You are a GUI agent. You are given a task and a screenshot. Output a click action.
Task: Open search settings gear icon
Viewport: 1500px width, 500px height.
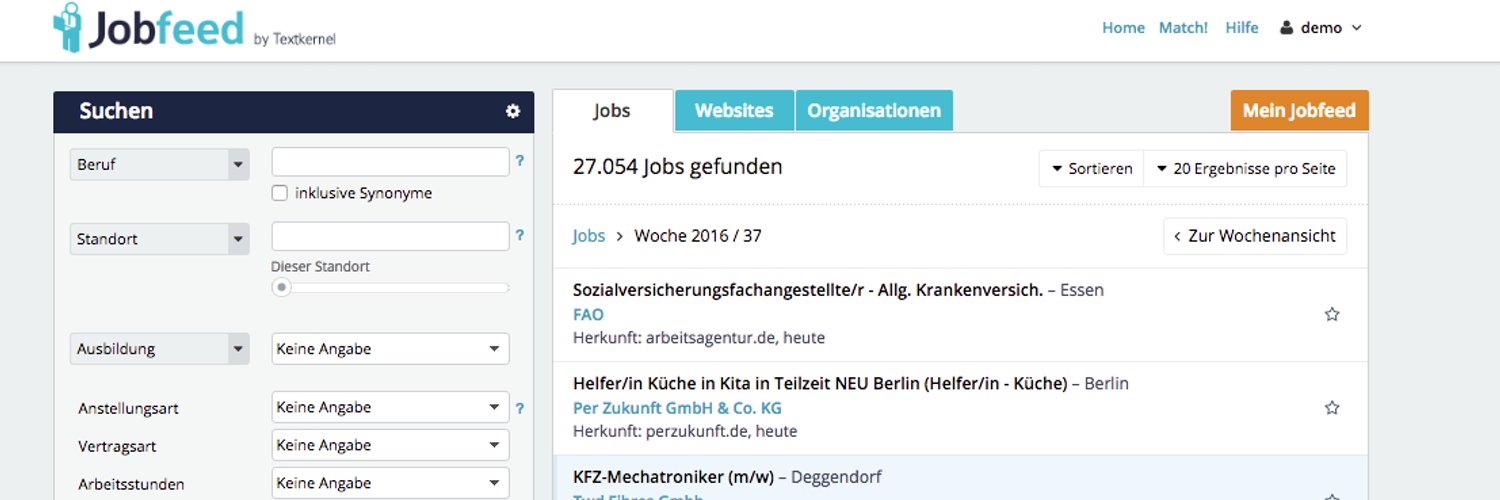click(x=513, y=111)
